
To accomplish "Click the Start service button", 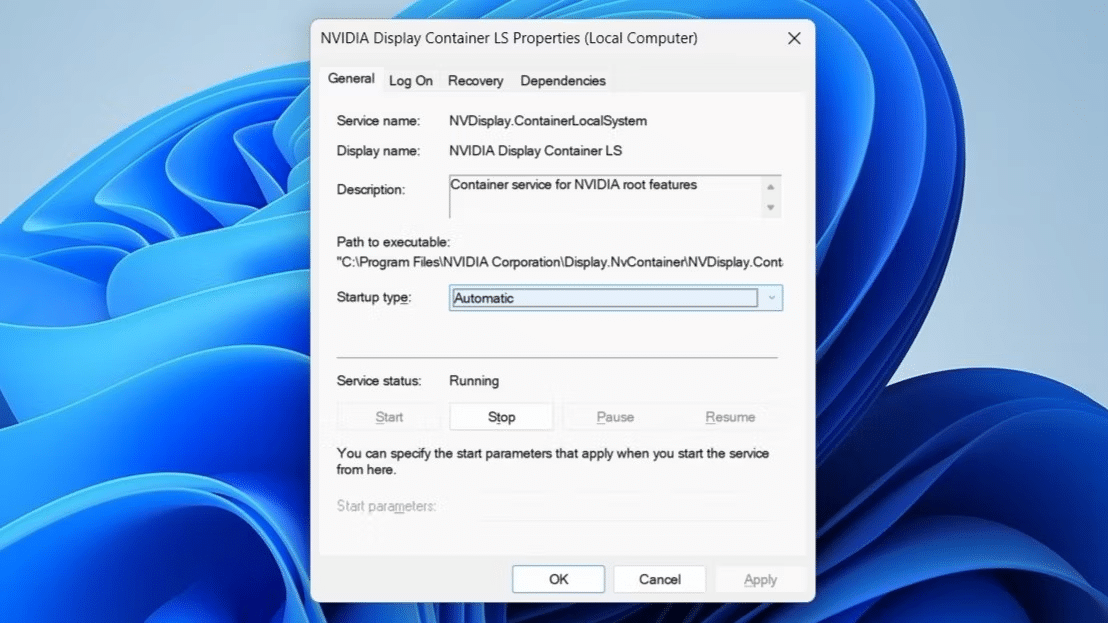I will (388, 416).
